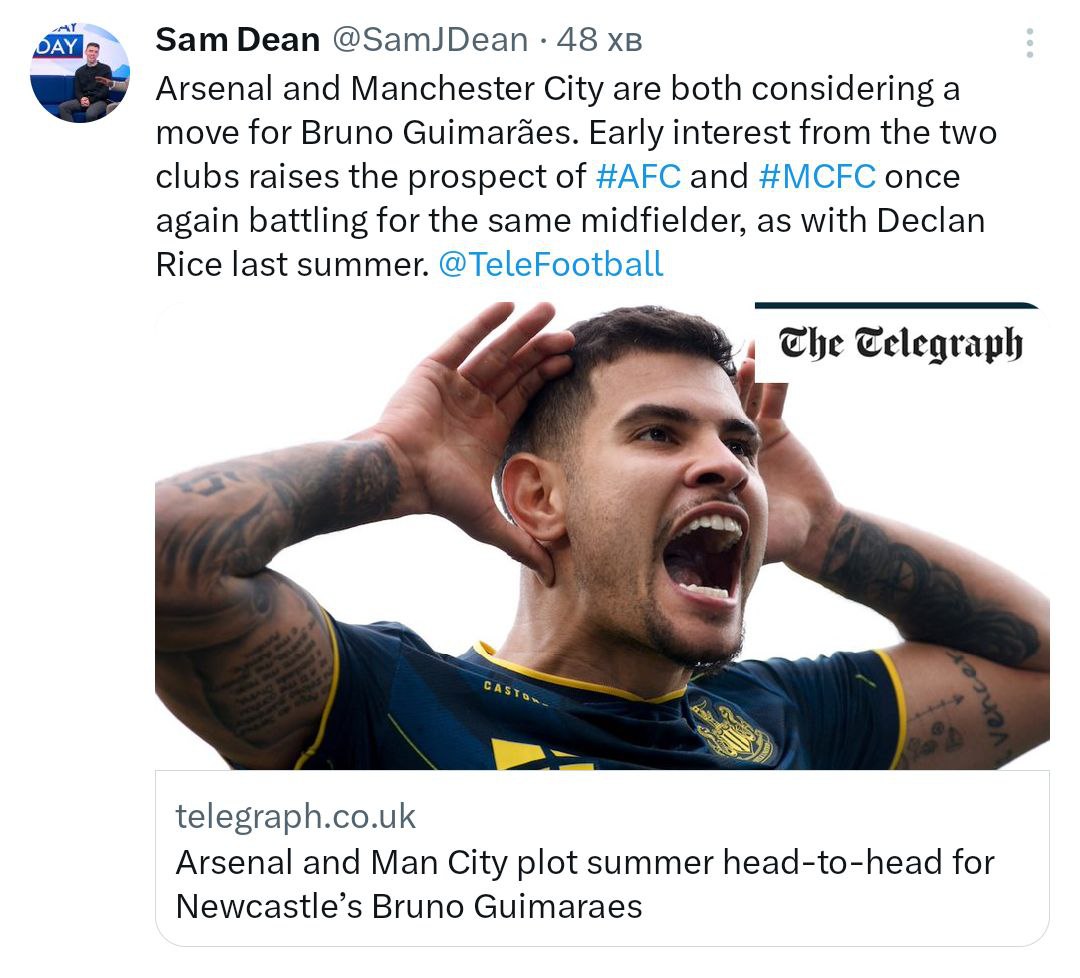The image size is (1080, 978).
Task: Open the #MCFC hashtag
Action: pos(817,176)
